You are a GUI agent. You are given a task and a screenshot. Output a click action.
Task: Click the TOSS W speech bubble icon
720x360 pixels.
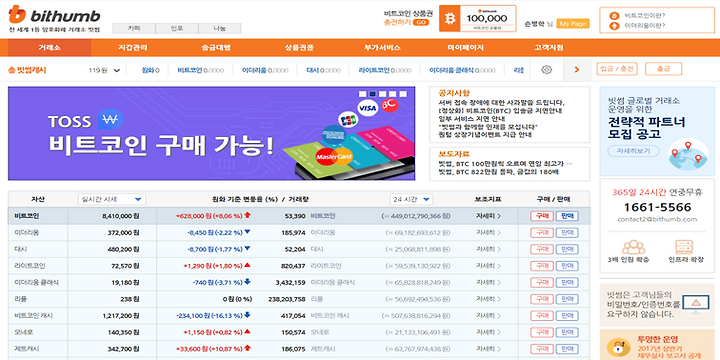(x=110, y=119)
